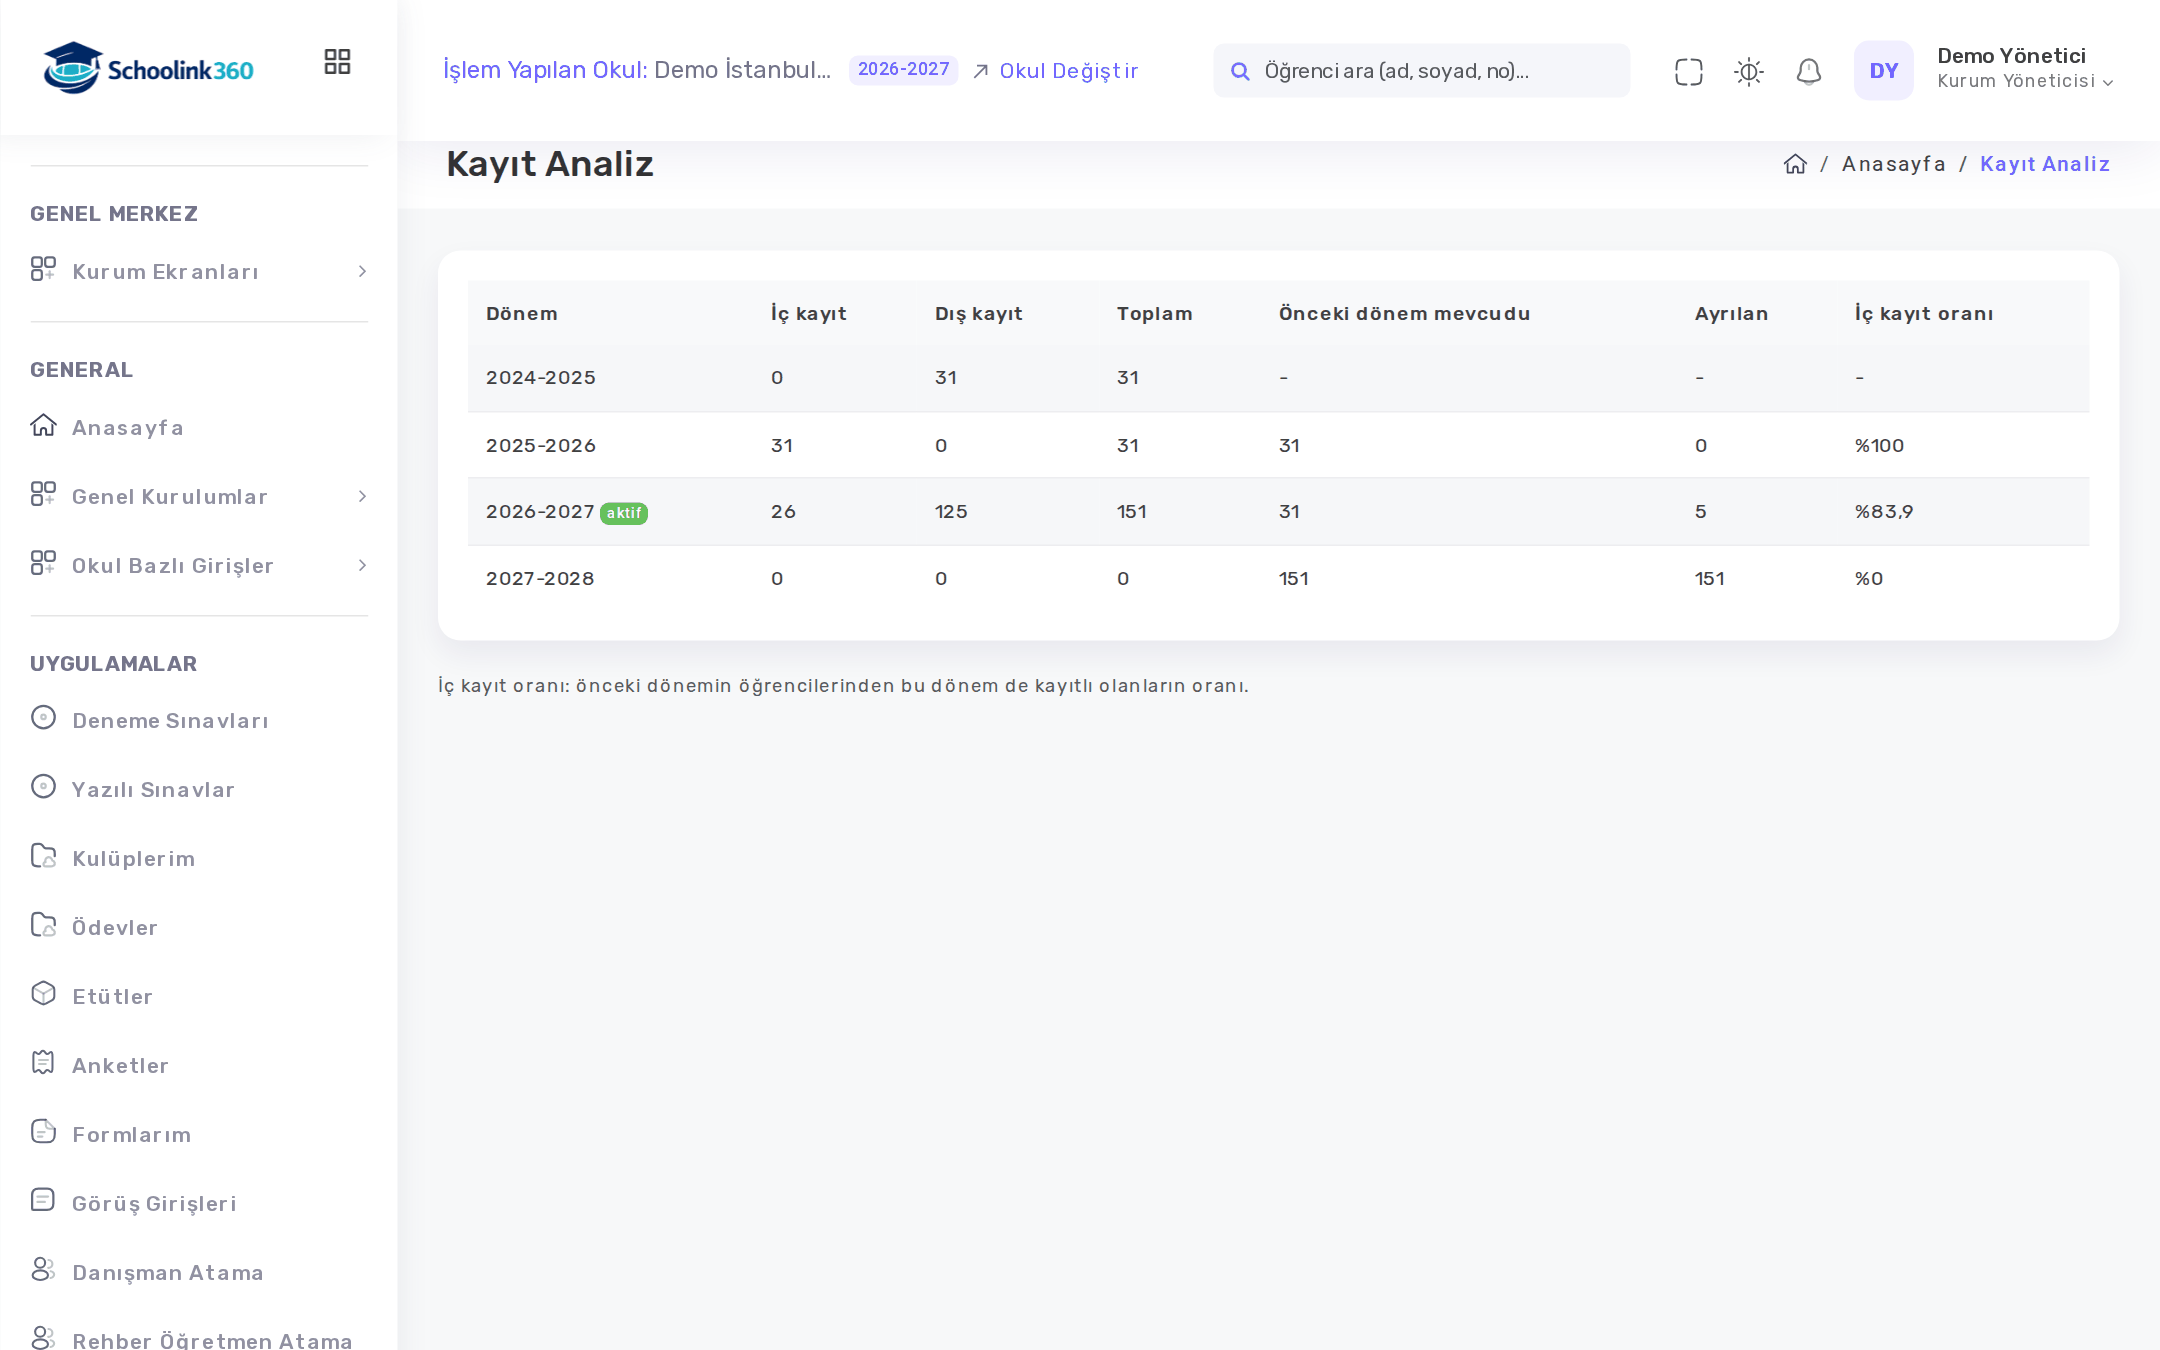The image size is (2160, 1350).
Task: Click the search magnifier icon
Action: [x=1240, y=71]
